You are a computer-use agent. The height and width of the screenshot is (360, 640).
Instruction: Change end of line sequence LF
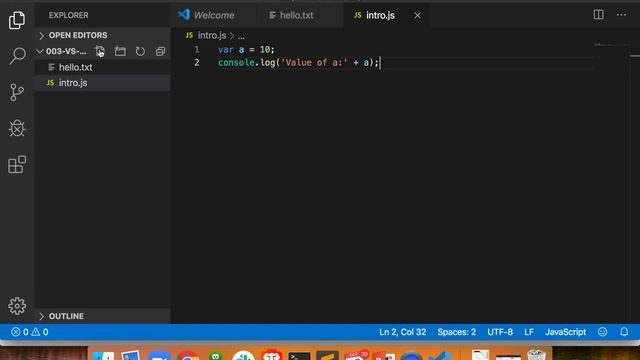tap(529, 332)
